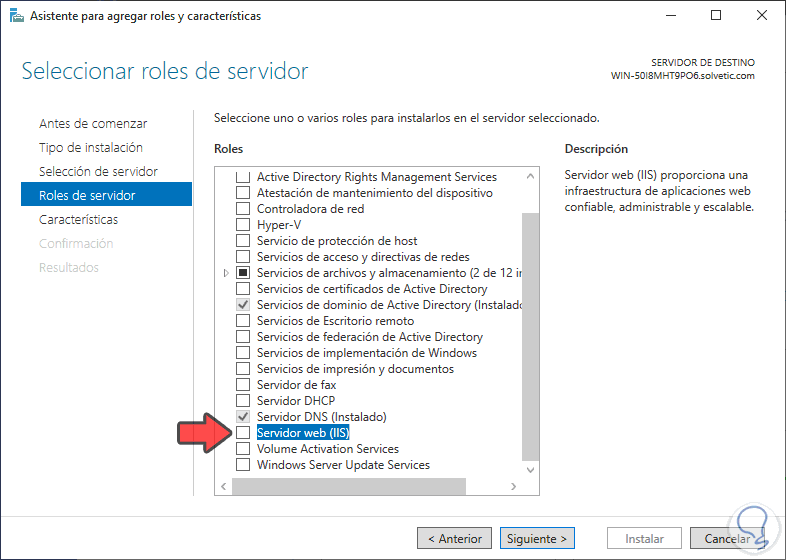786x560 pixels.
Task: Select the Servidor de fax checkbox
Action: 243,385
